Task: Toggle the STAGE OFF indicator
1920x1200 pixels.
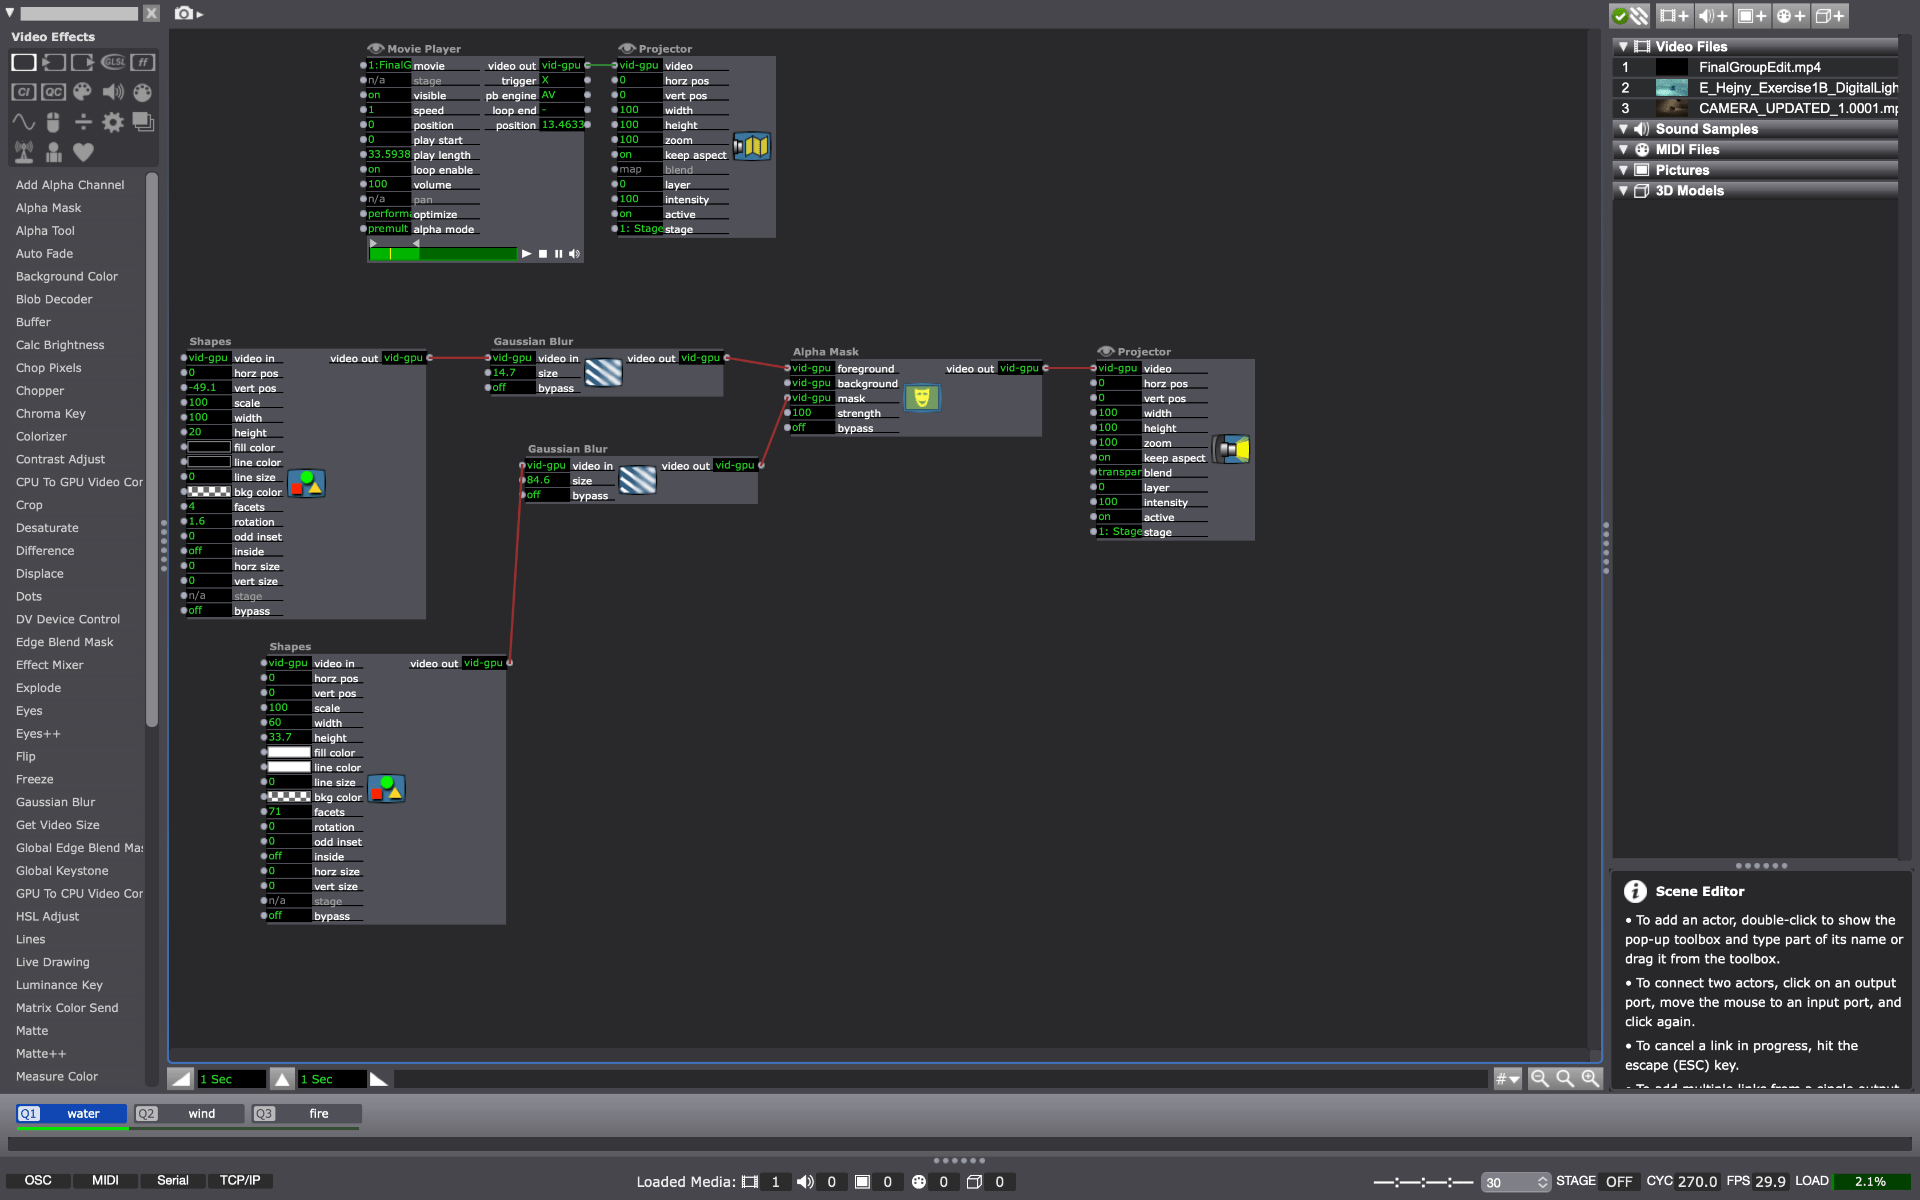Action: tap(1618, 1181)
